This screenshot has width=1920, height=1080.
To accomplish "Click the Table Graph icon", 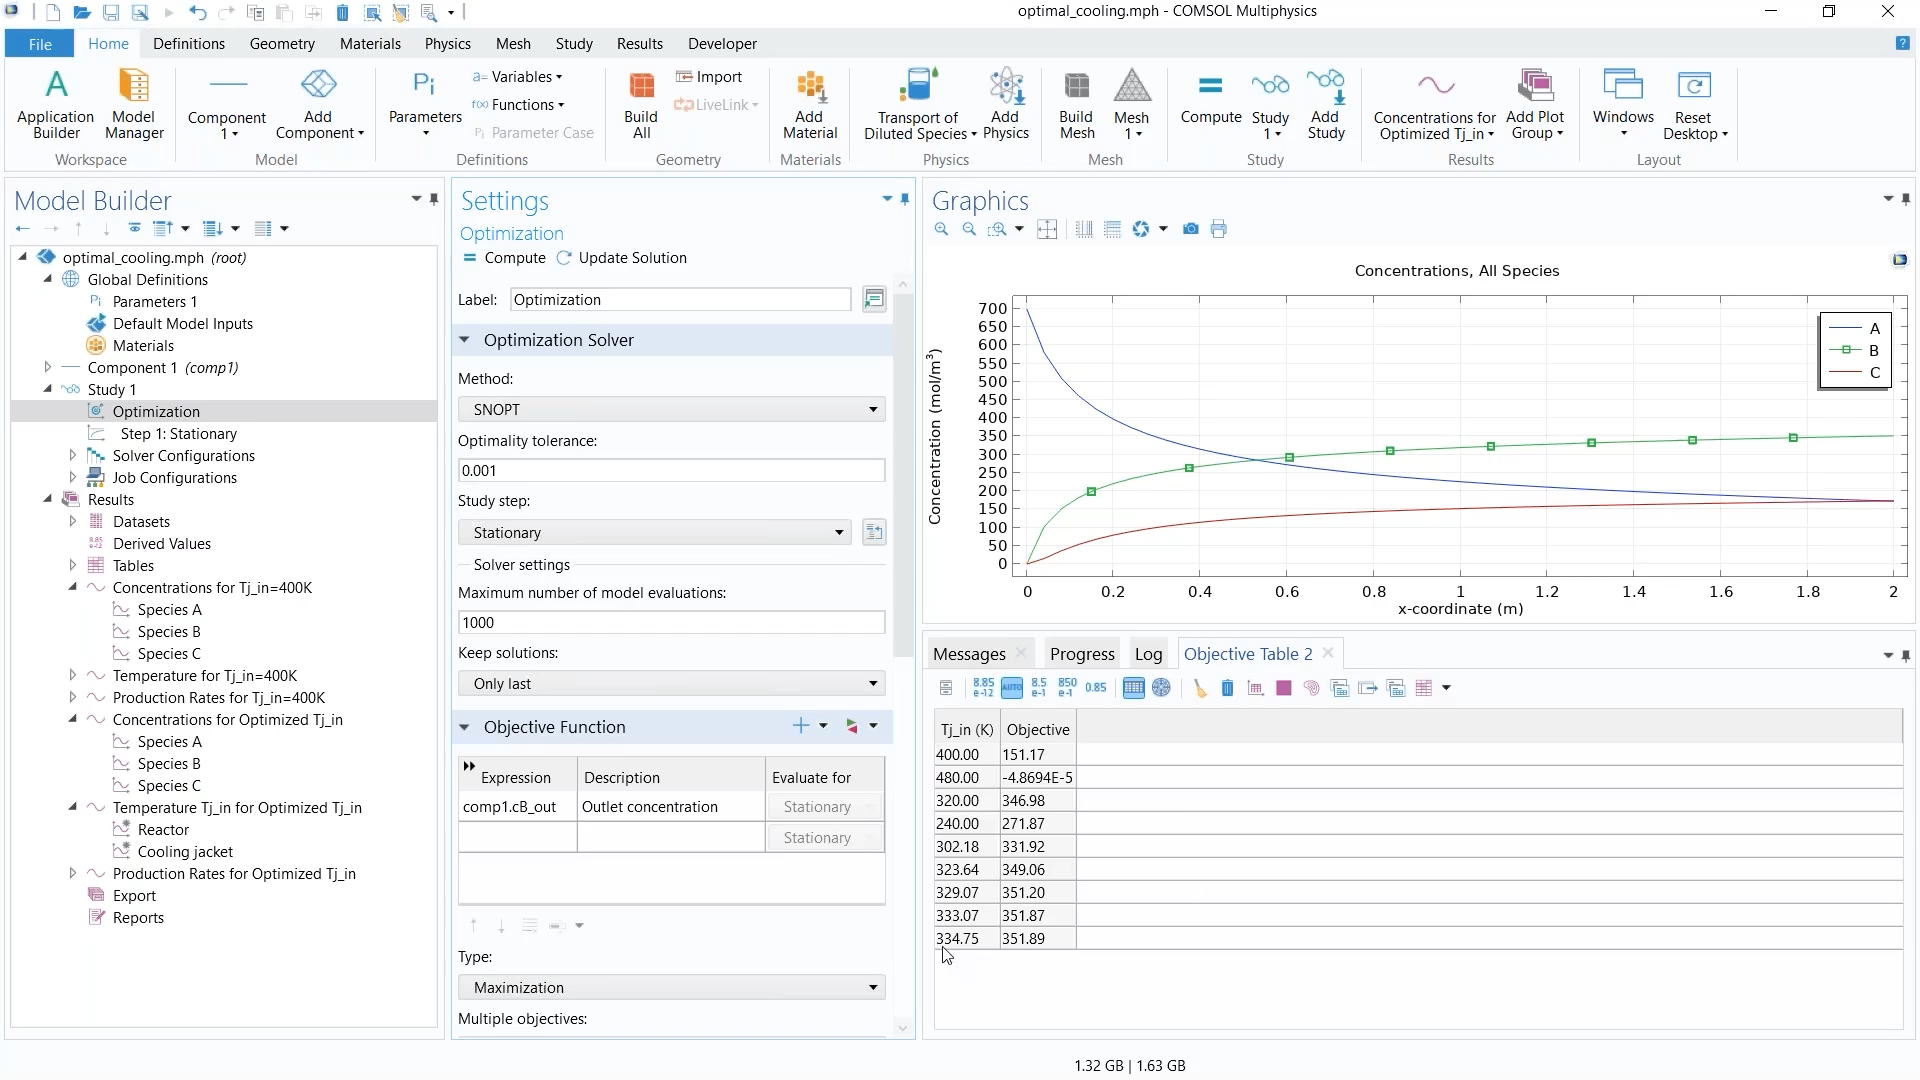I will click(1255, 688).
